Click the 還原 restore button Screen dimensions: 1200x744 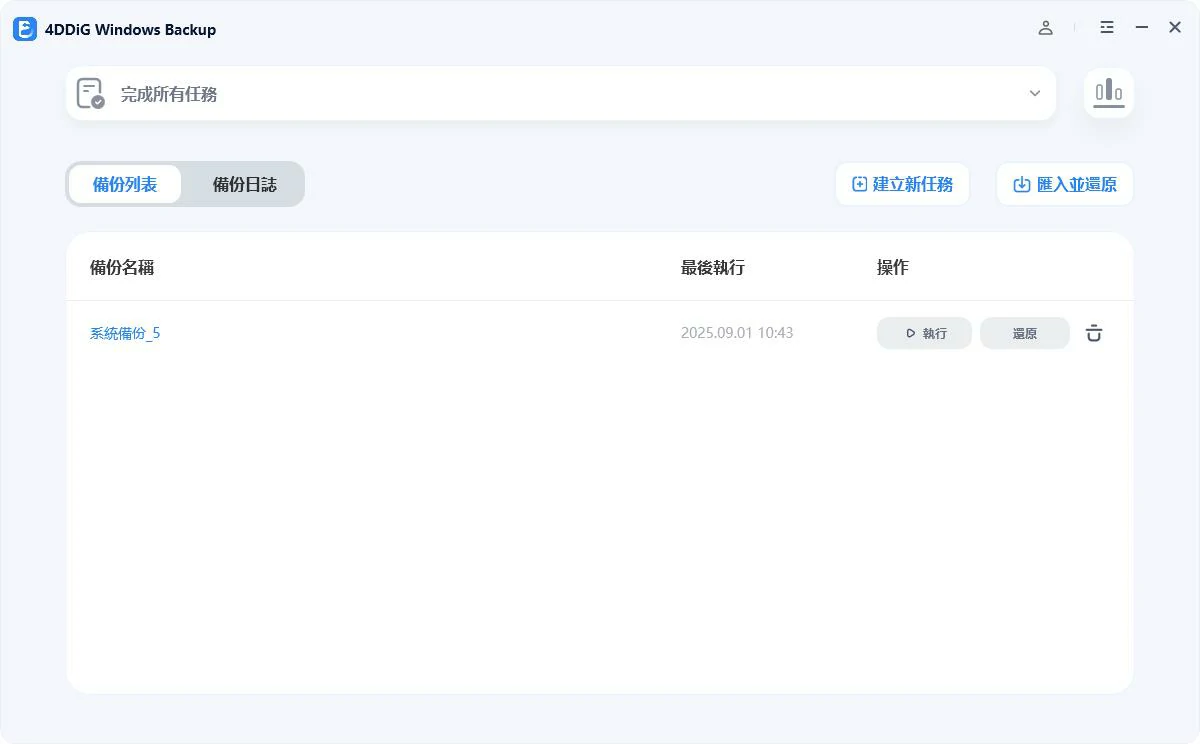coord(1025,333)
